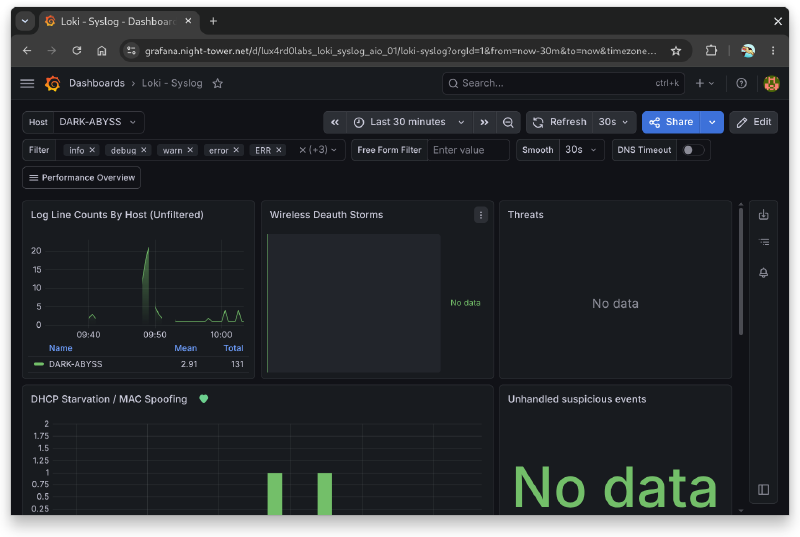Screen dimensions: 800x537
Task: Open the Host DARK-ABYSS dropdown
Action: (x=97, y=122)
